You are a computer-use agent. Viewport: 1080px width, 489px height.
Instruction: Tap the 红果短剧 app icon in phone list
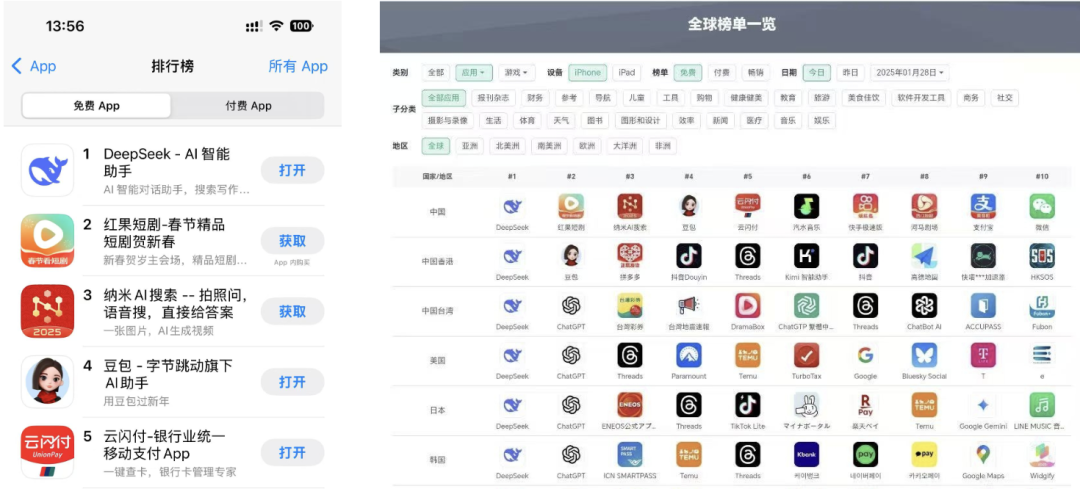[x=47, y=240]
